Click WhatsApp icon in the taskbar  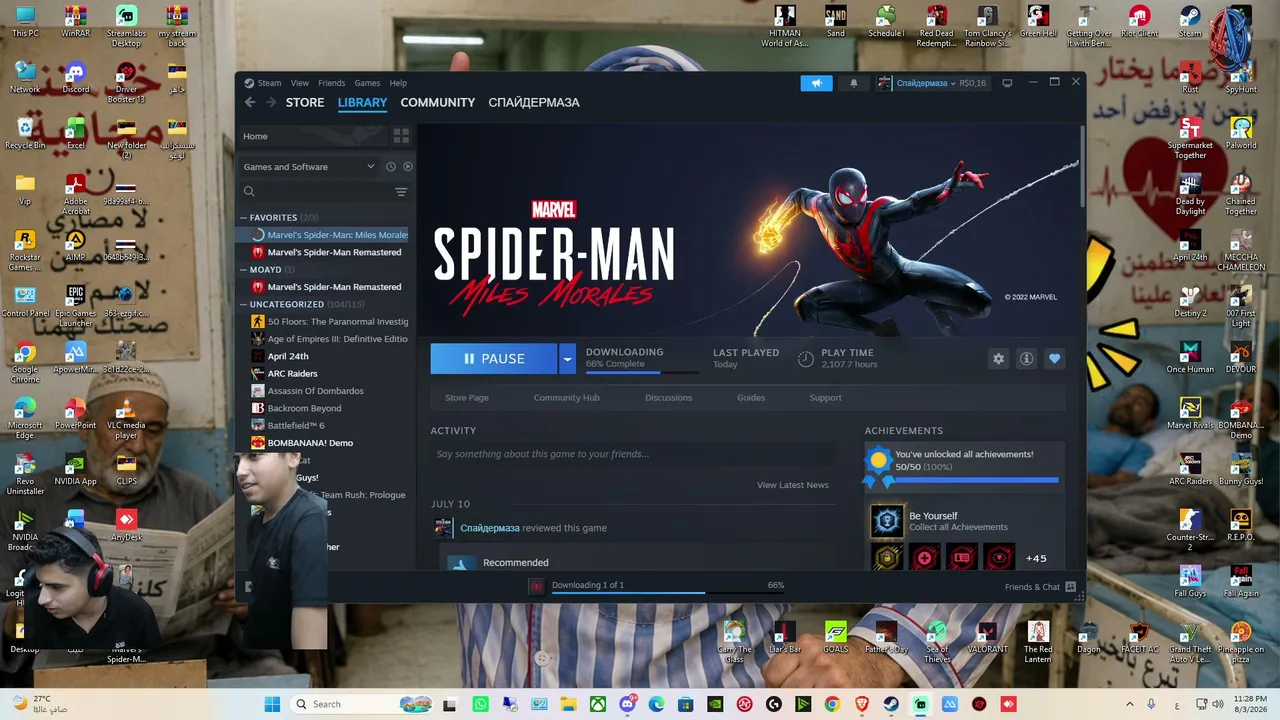pyautogui.click(x=481, y=704)
